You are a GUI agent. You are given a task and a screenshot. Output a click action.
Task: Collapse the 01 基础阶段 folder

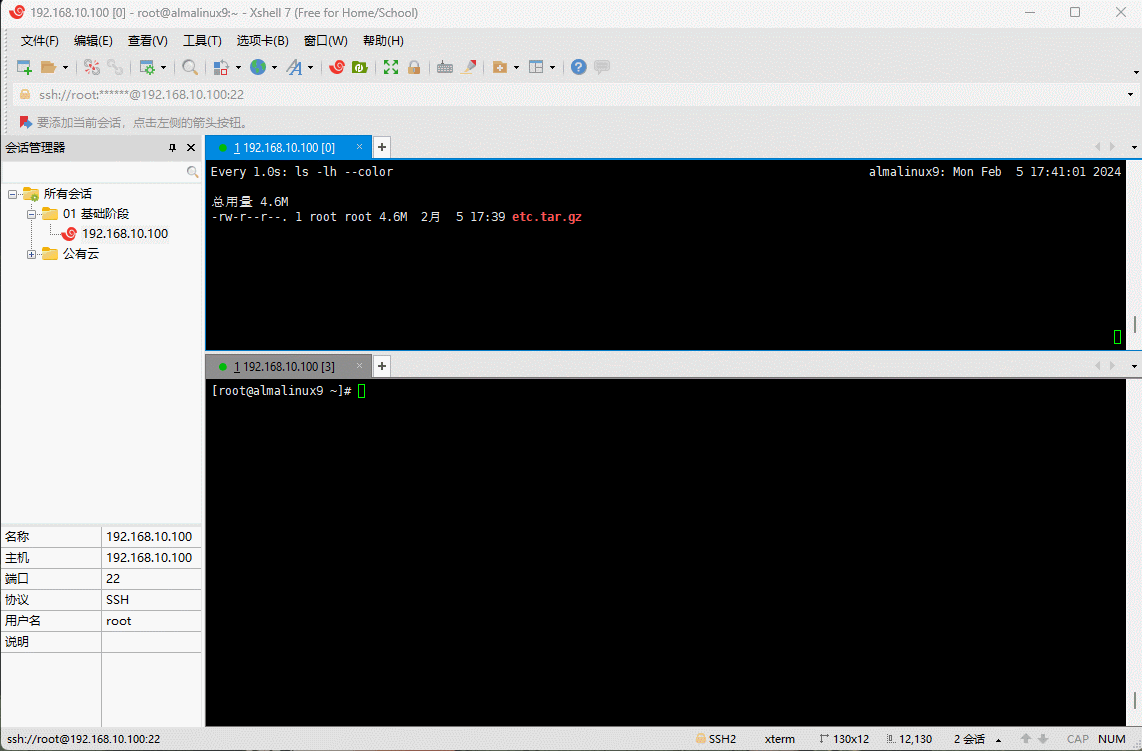point(32,214)
